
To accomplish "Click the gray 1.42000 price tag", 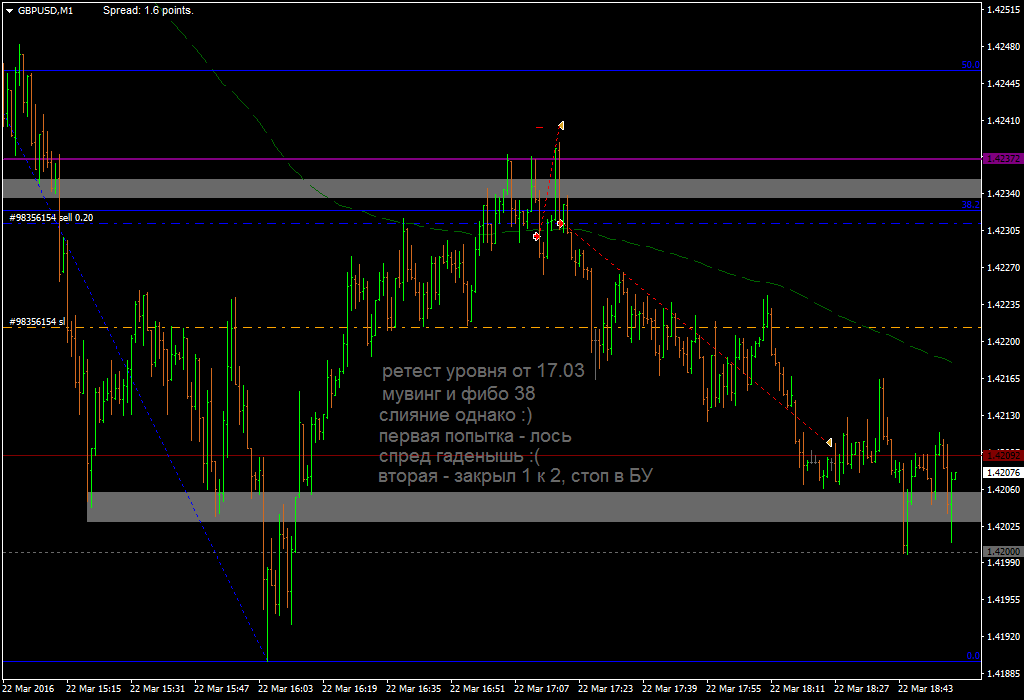I will pos(1002,552).
